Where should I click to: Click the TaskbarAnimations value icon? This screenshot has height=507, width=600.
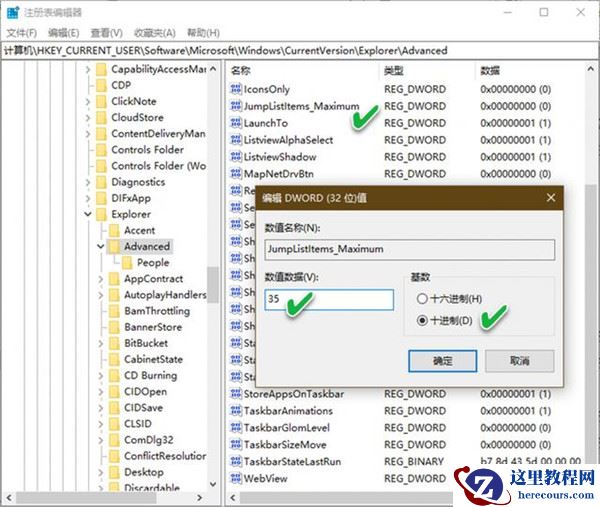236,411
